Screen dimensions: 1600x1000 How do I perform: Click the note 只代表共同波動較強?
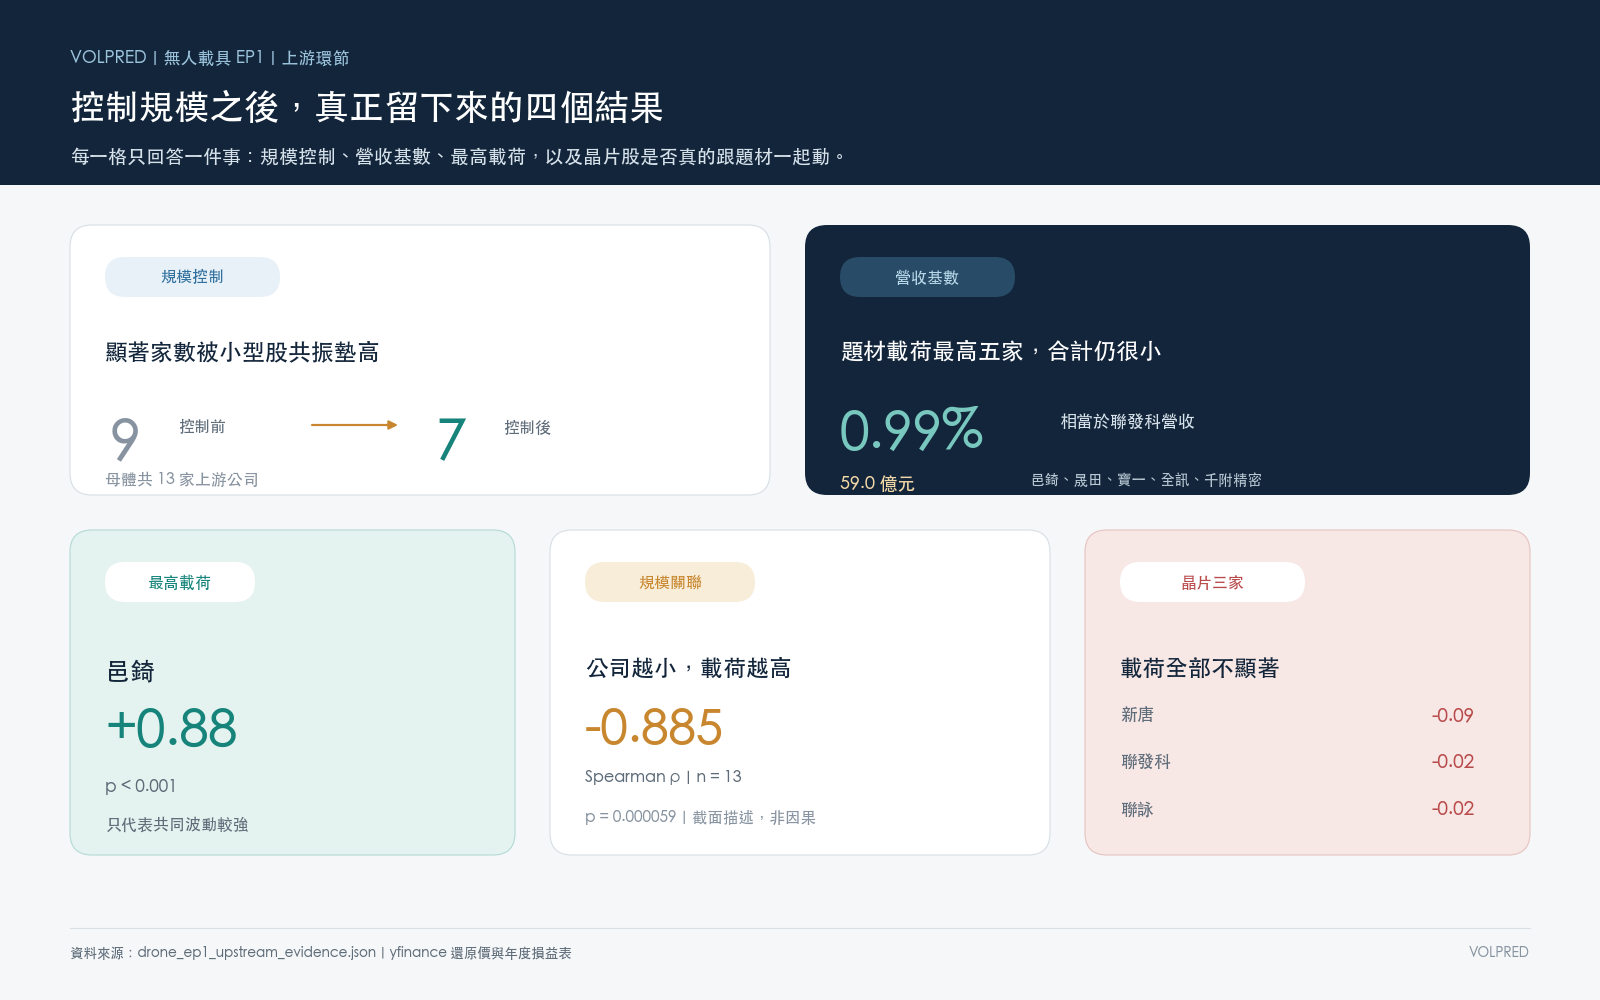pos(177,824)
